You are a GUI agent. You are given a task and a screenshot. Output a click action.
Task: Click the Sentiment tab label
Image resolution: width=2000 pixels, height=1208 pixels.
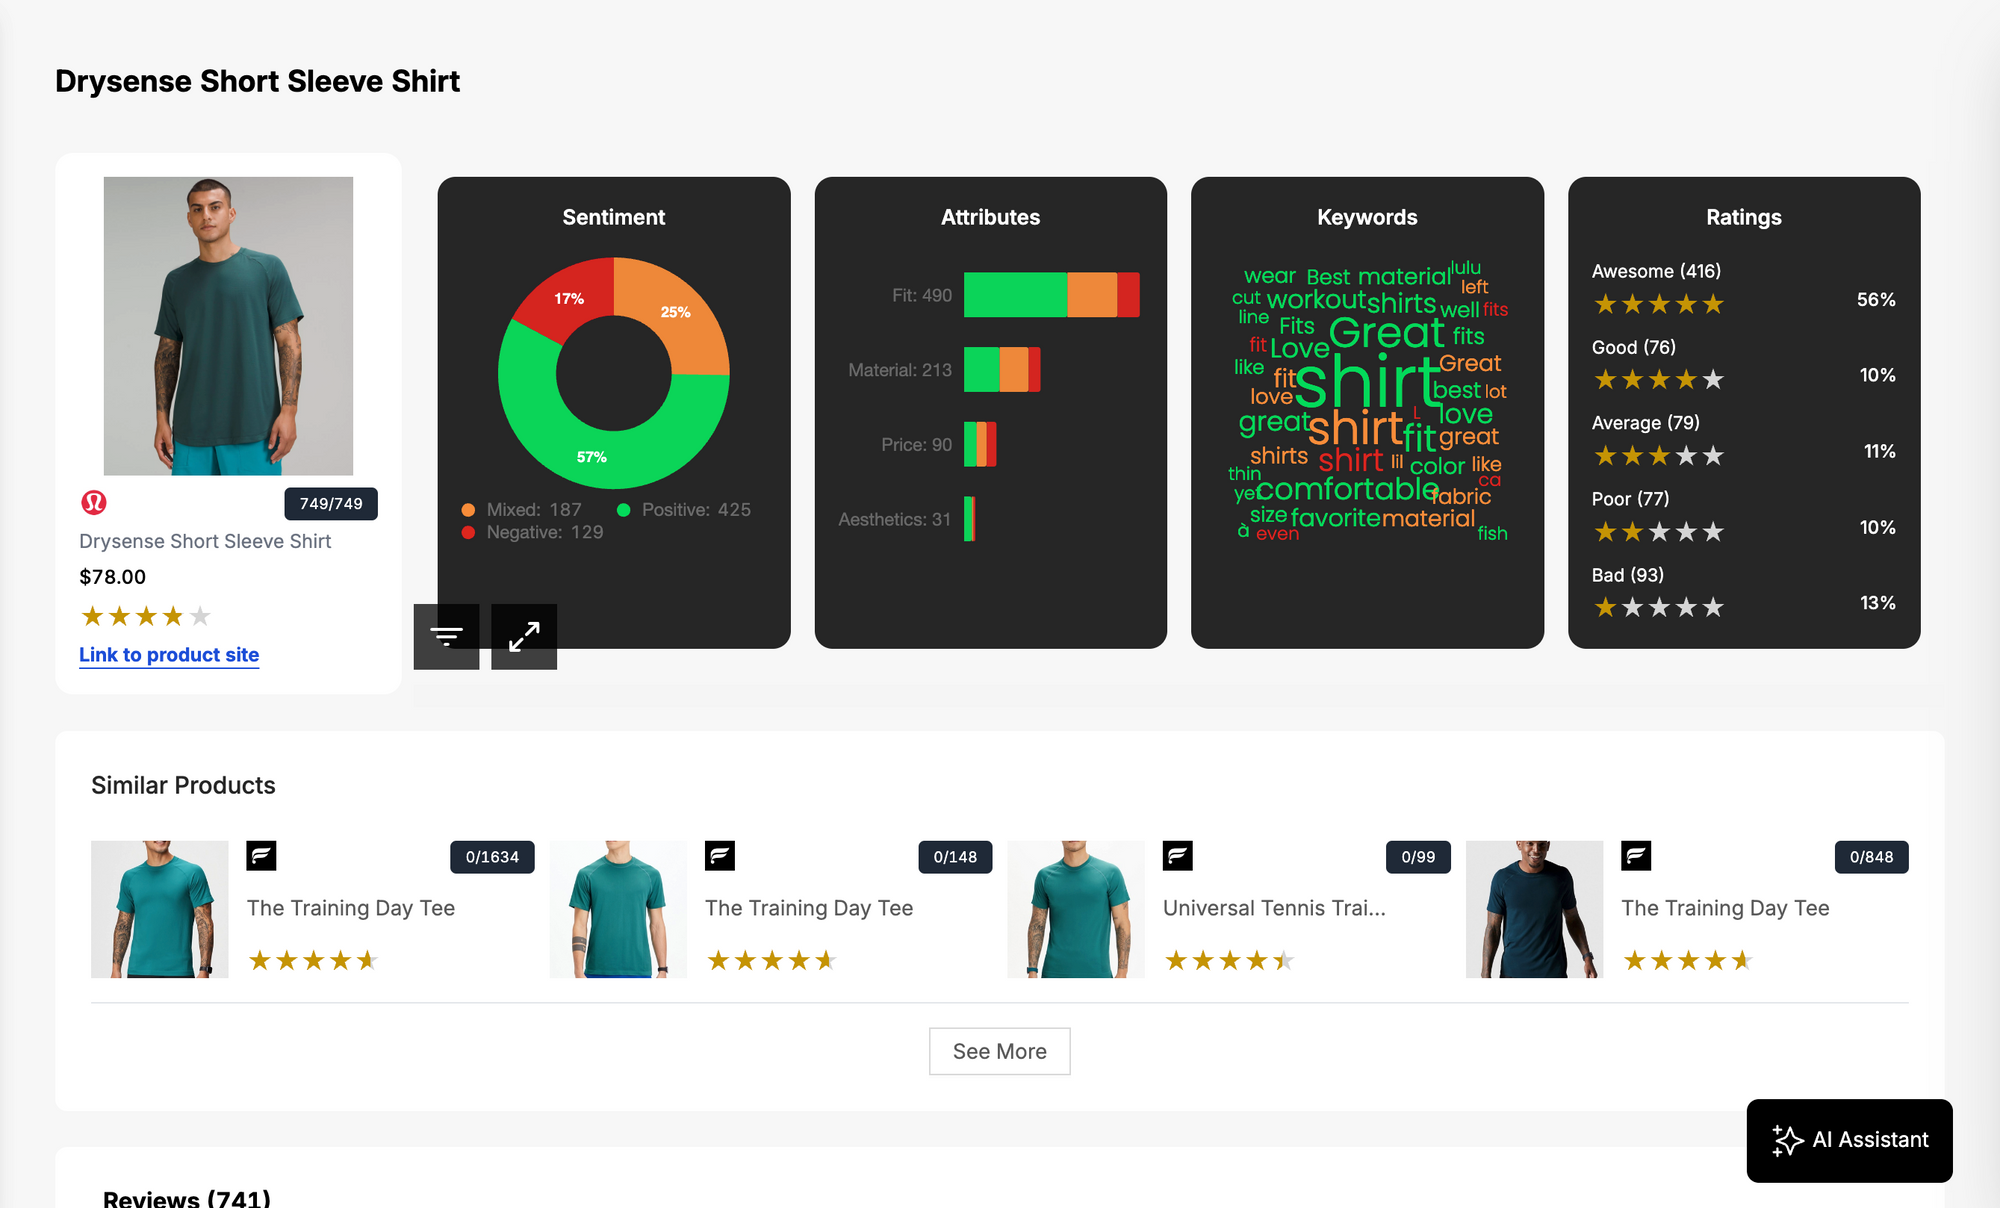614,217
